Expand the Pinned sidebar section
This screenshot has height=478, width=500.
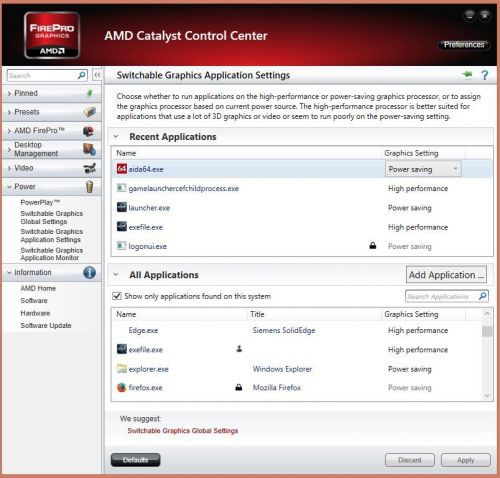click(9, 94)
